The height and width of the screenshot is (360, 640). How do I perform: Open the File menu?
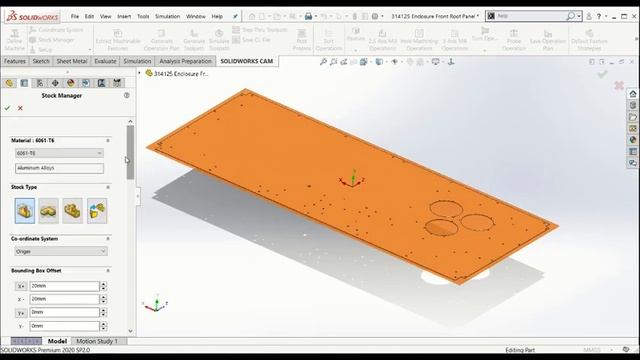click(75, 16)
